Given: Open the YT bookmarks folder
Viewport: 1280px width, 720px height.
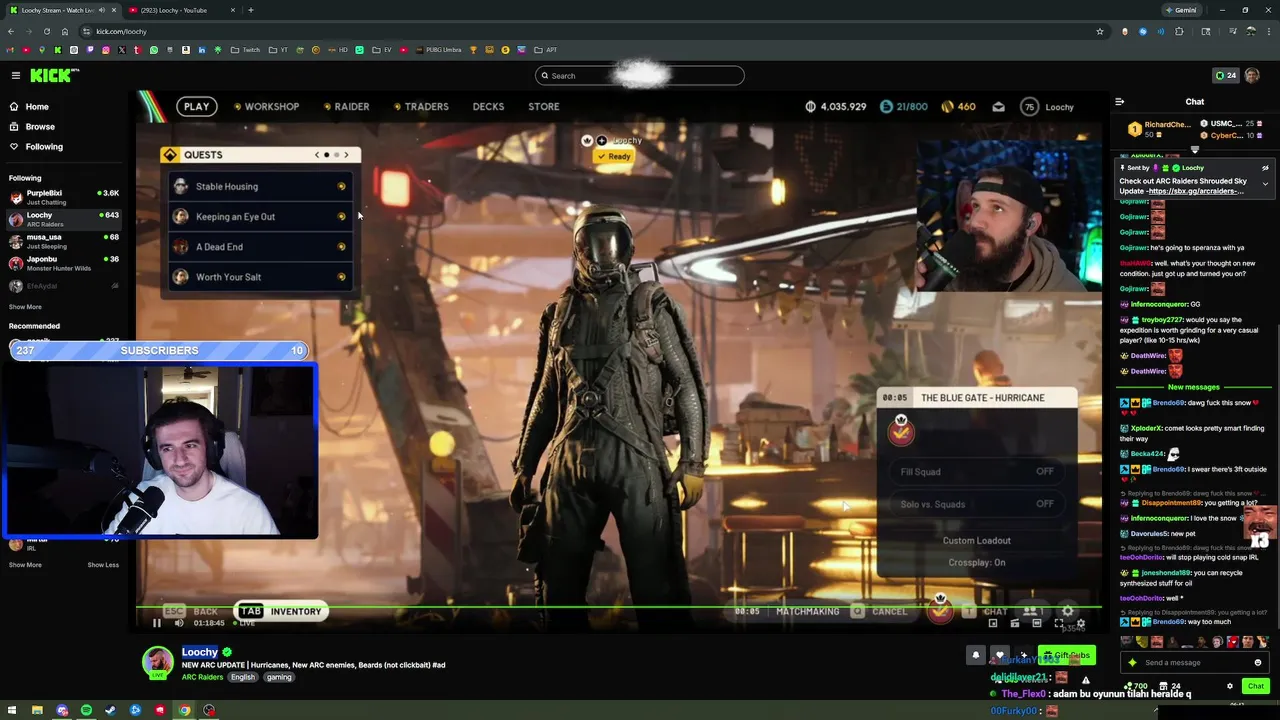Looking at the screenshot, I should (278, 50).
